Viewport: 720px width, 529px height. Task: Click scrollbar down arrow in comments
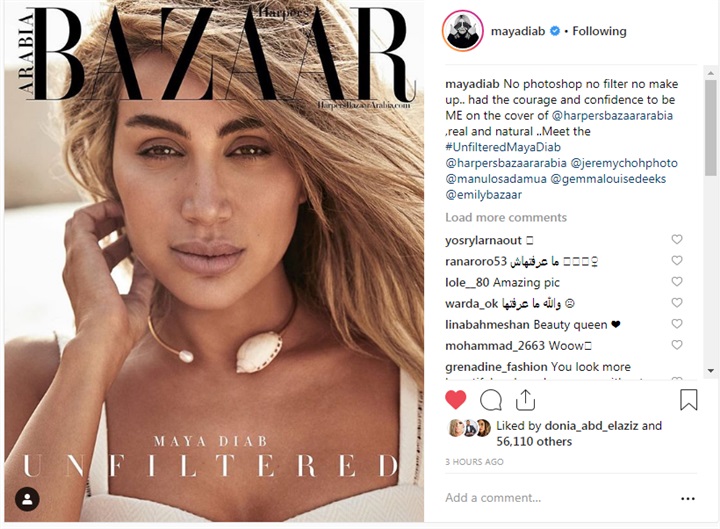(x=710, y=371)
